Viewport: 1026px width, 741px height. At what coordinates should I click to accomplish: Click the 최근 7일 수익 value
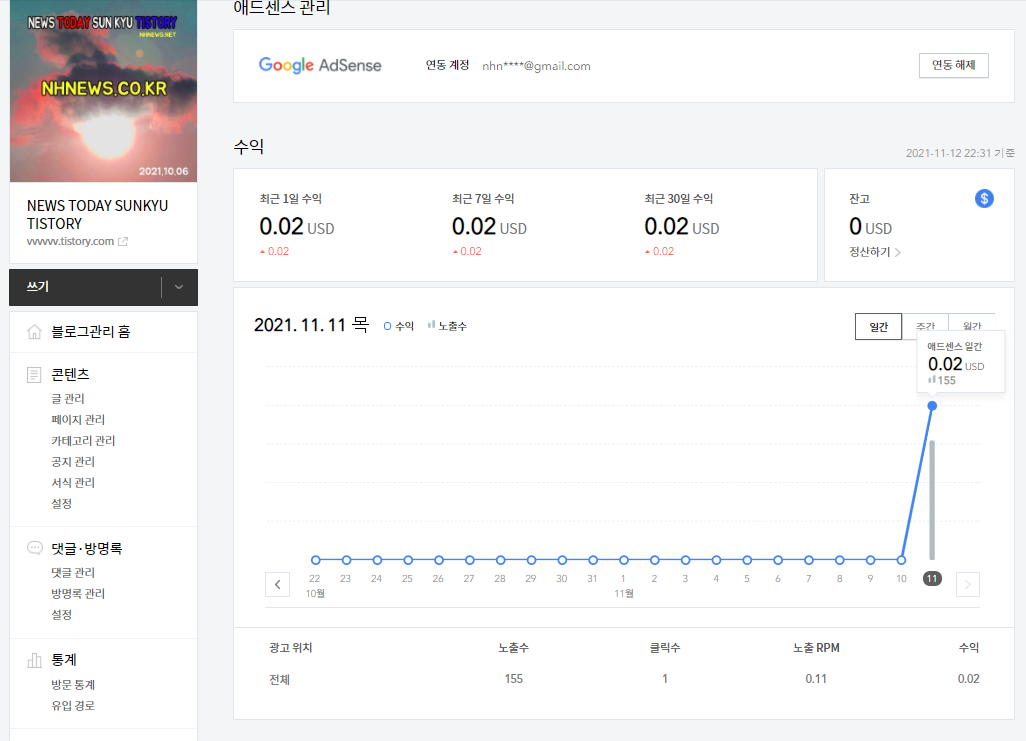pyautogui.click(x=489, y=227)
